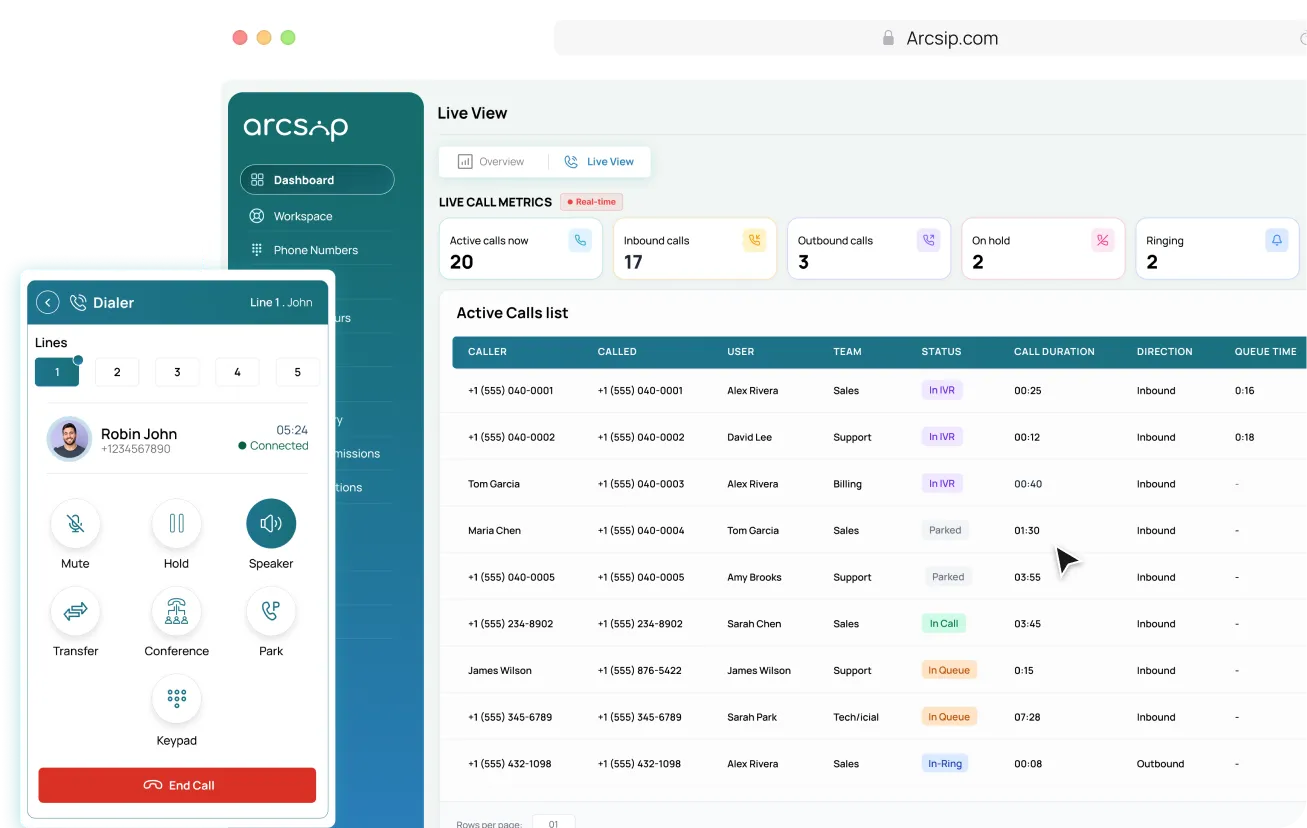This screenshot has width=1307, height=828.
Task: Start a Conference from the Dialer
Action: [176, 611]
